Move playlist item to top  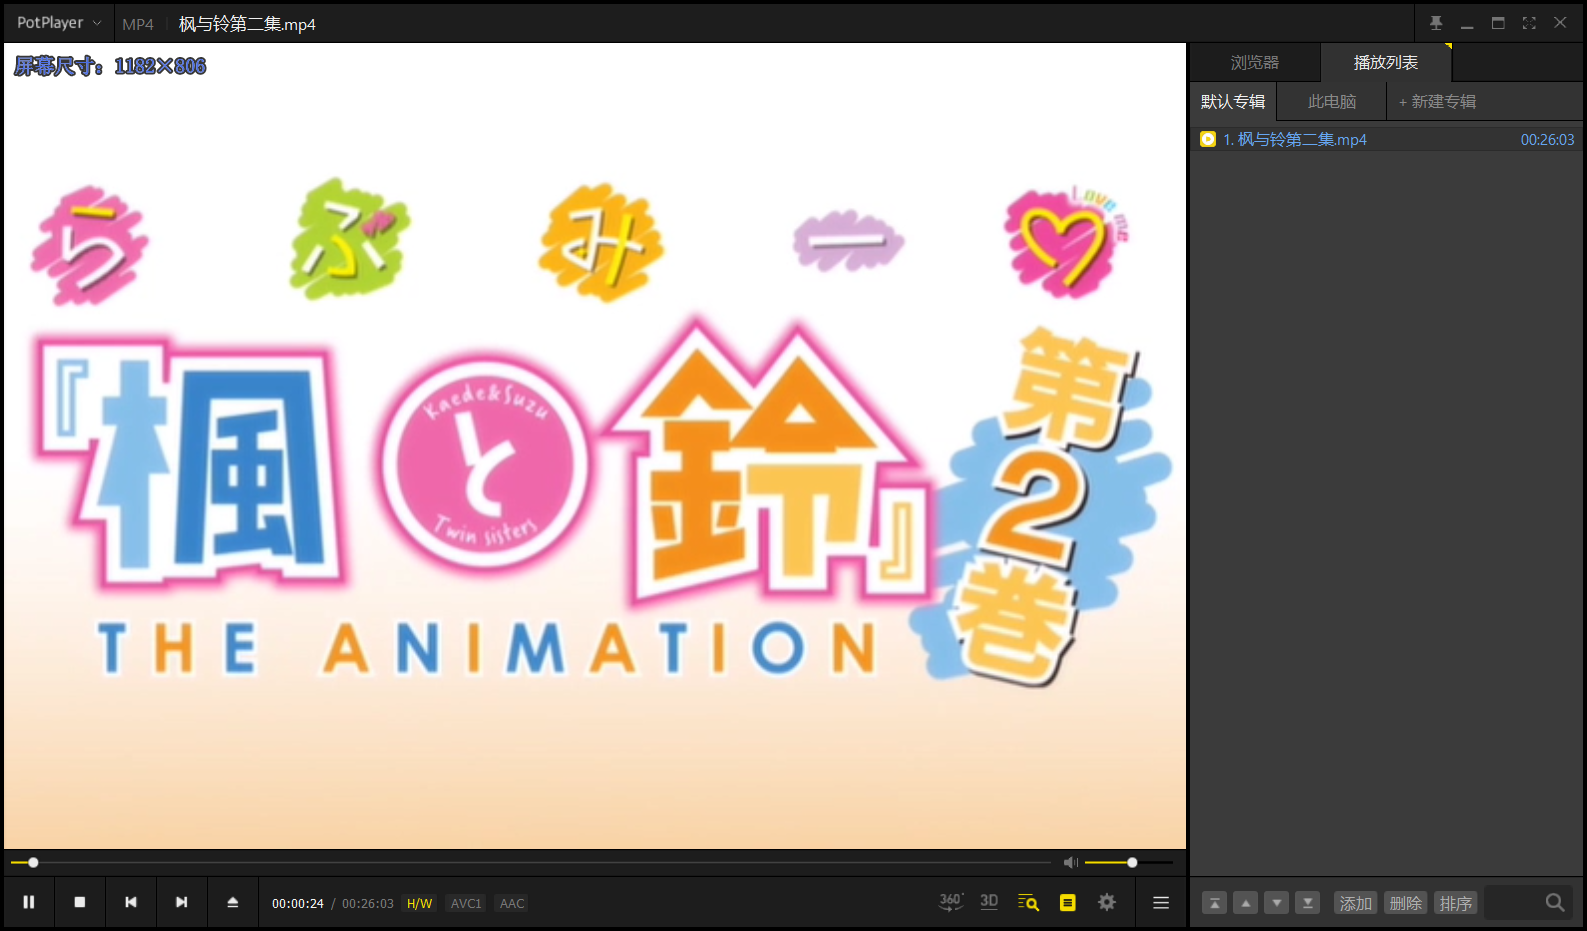[1214, 903]
